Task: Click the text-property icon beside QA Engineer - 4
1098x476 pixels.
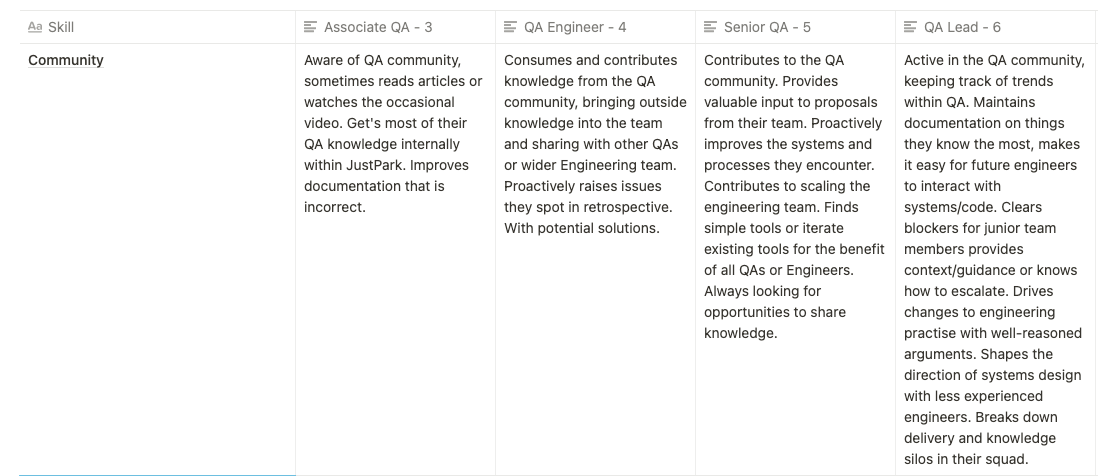Action: [511, 28]
